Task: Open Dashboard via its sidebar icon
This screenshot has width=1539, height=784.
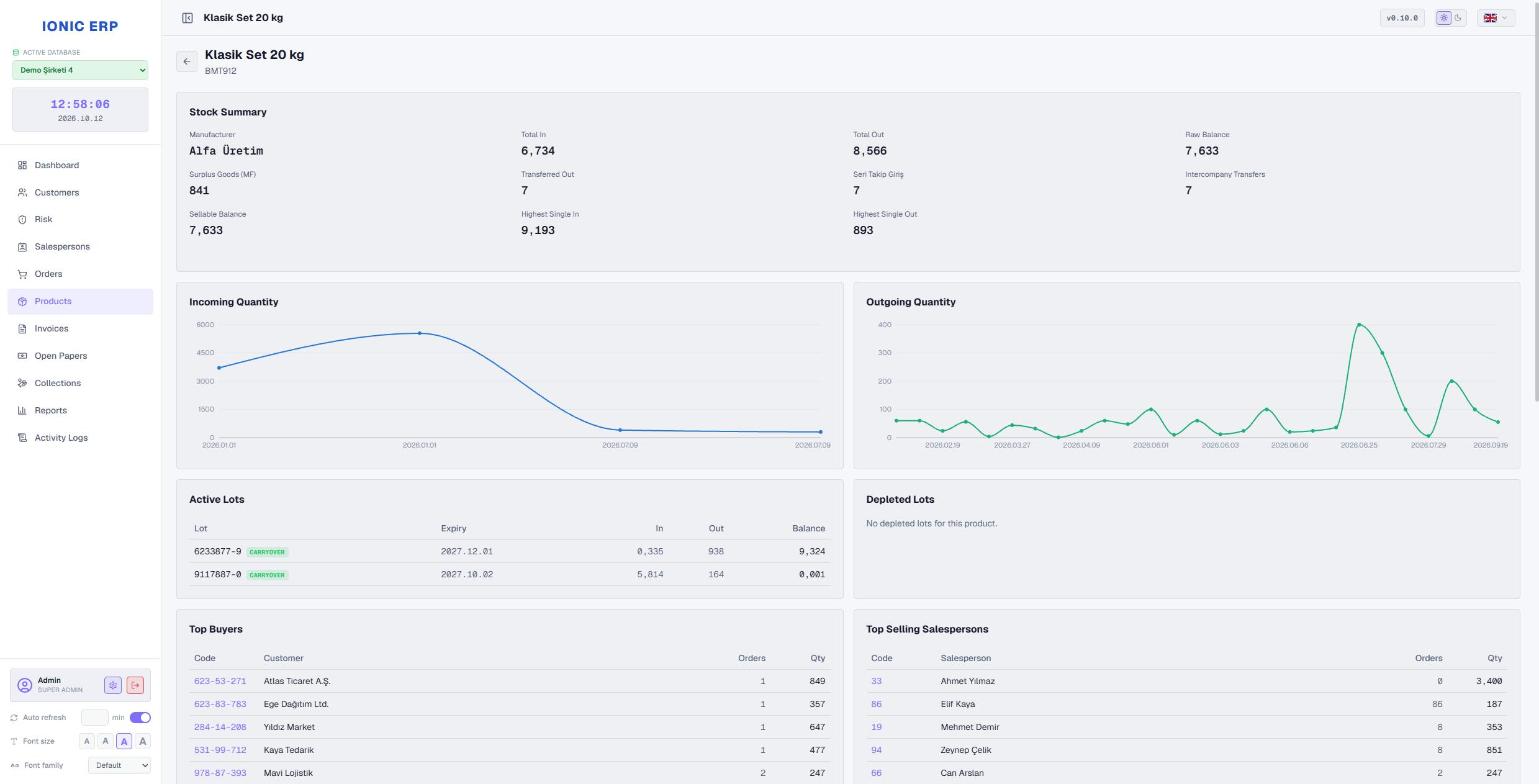Action: click(22, 165)
